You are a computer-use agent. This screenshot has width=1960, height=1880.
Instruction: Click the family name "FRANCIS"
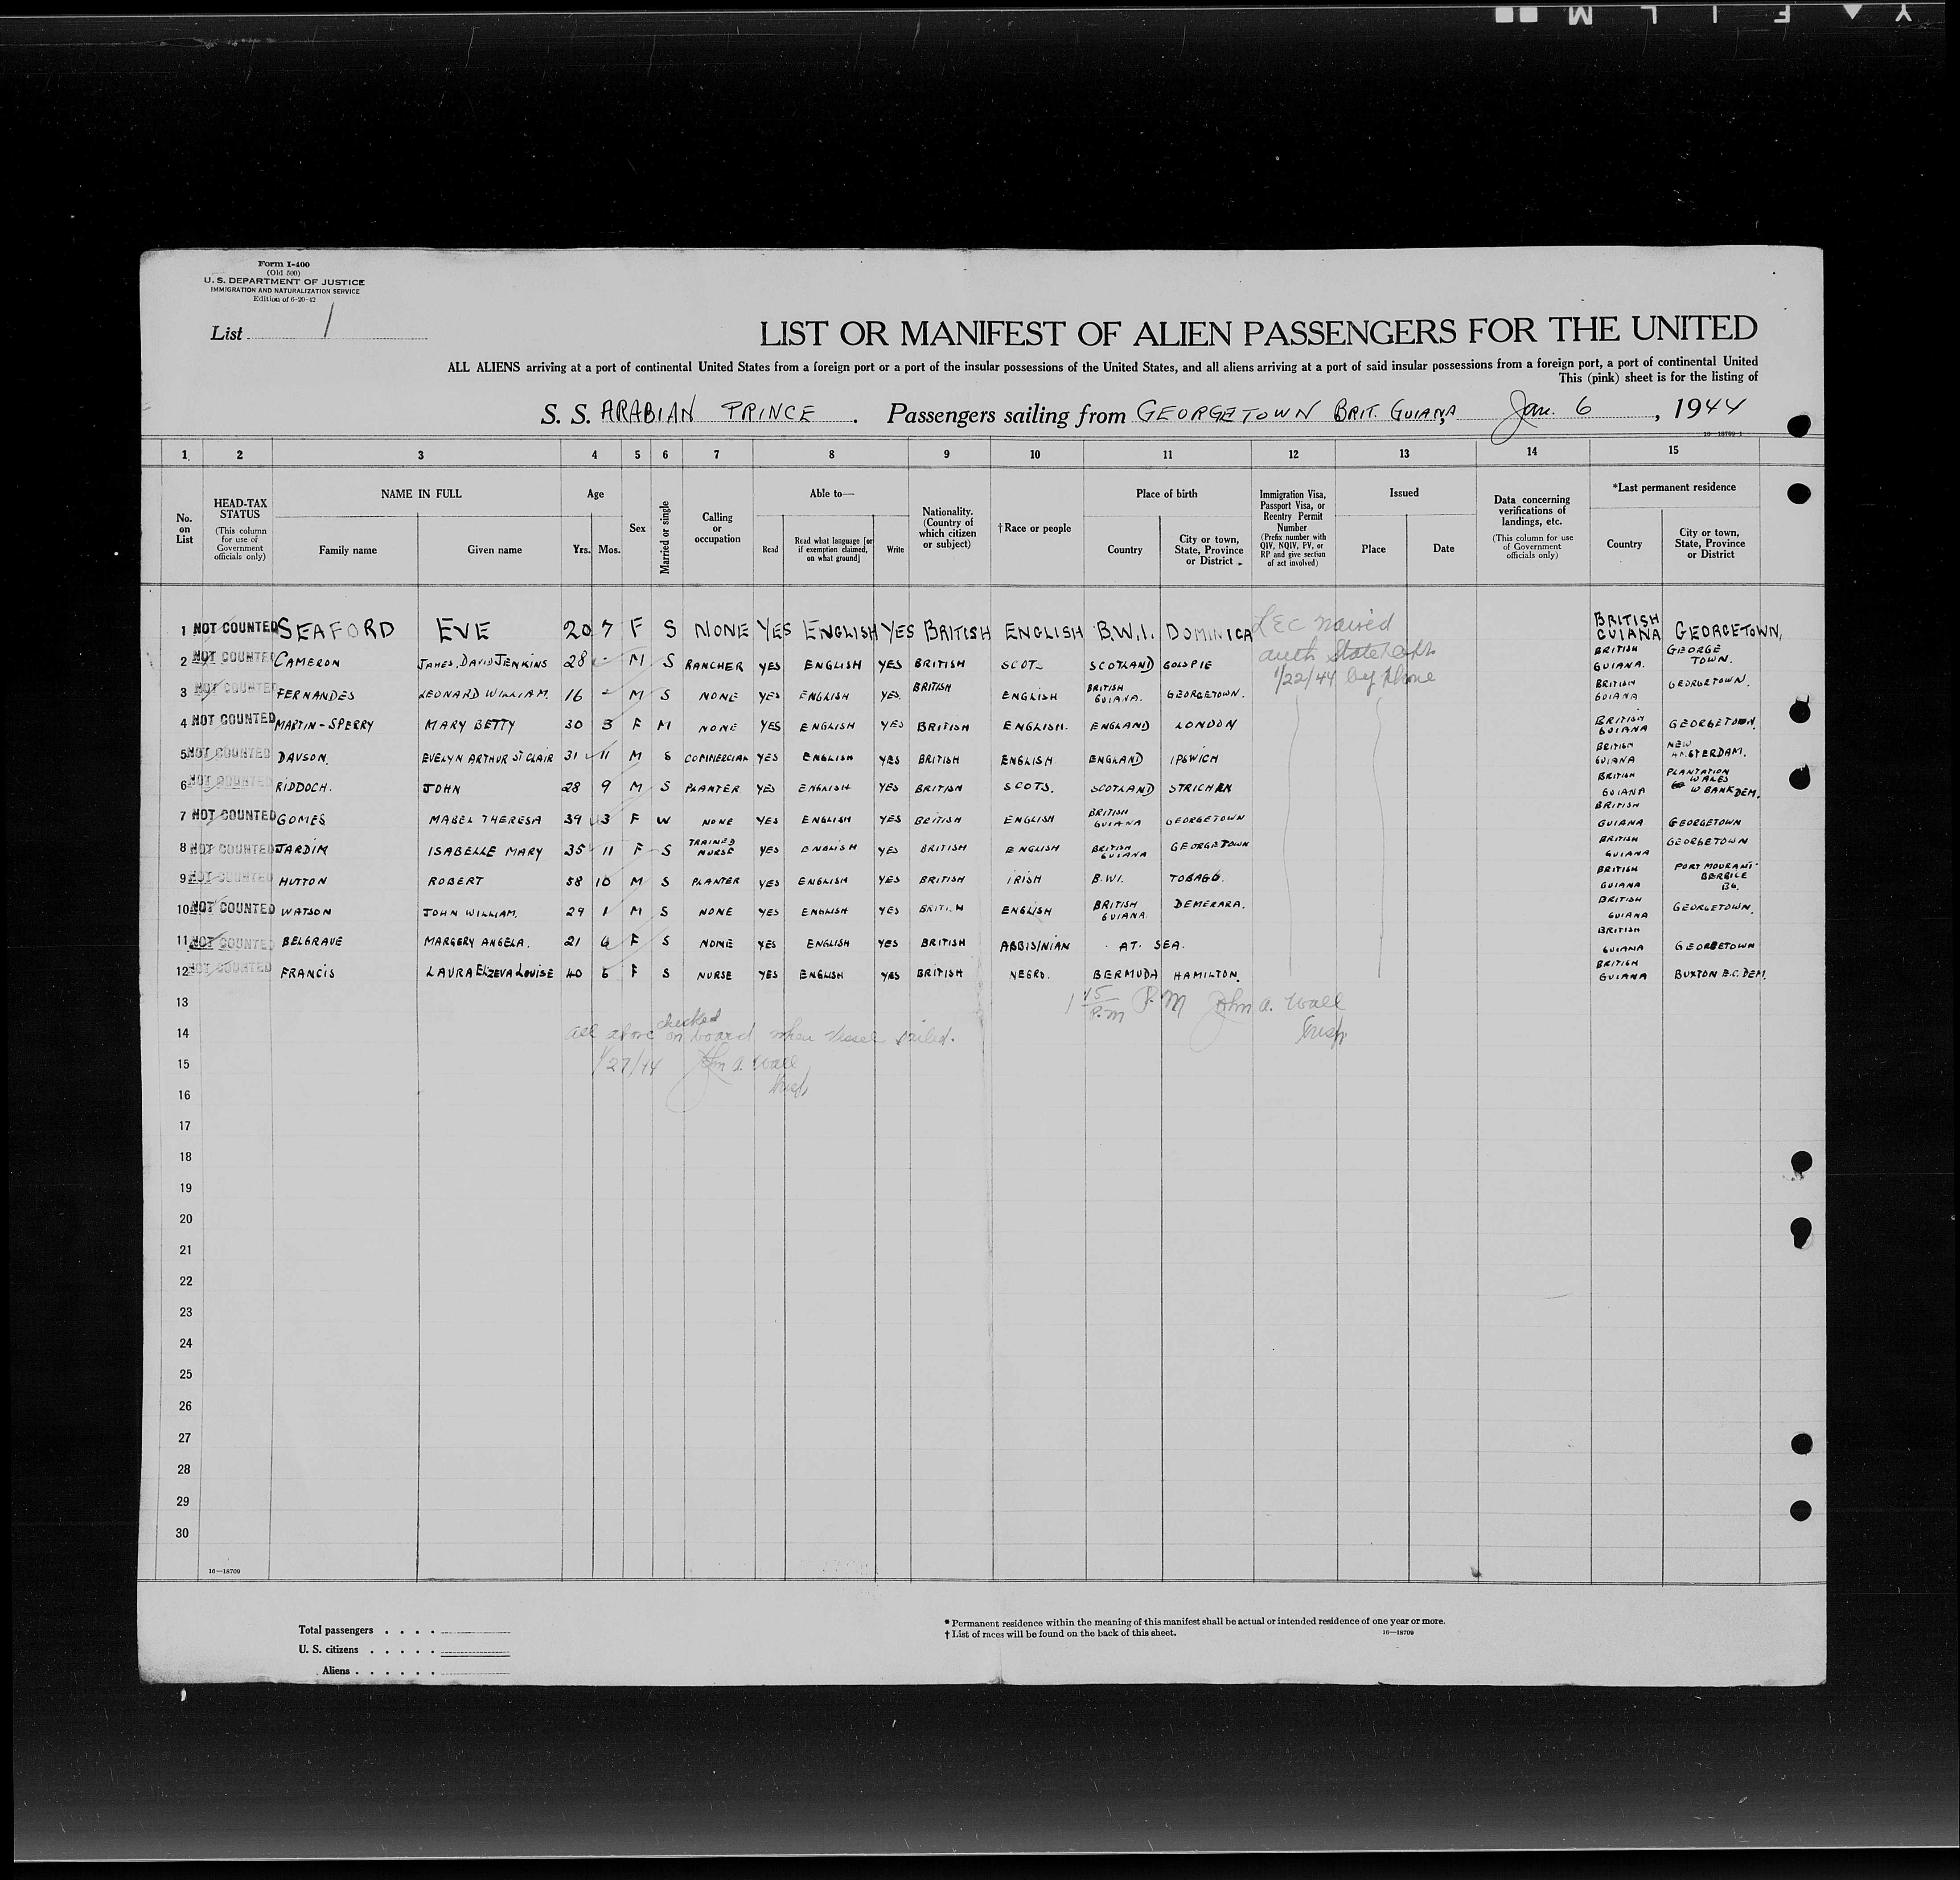(x=307, y=973)
